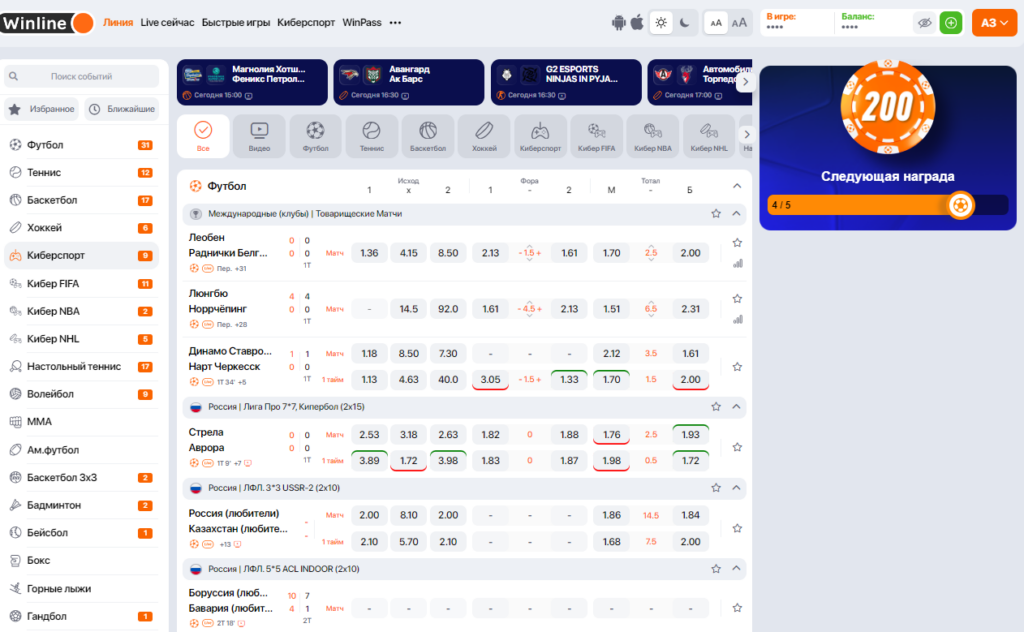Select Настольный теннис in sidebar
Screen dimensions: 1024x632
[x=81, y=366]
